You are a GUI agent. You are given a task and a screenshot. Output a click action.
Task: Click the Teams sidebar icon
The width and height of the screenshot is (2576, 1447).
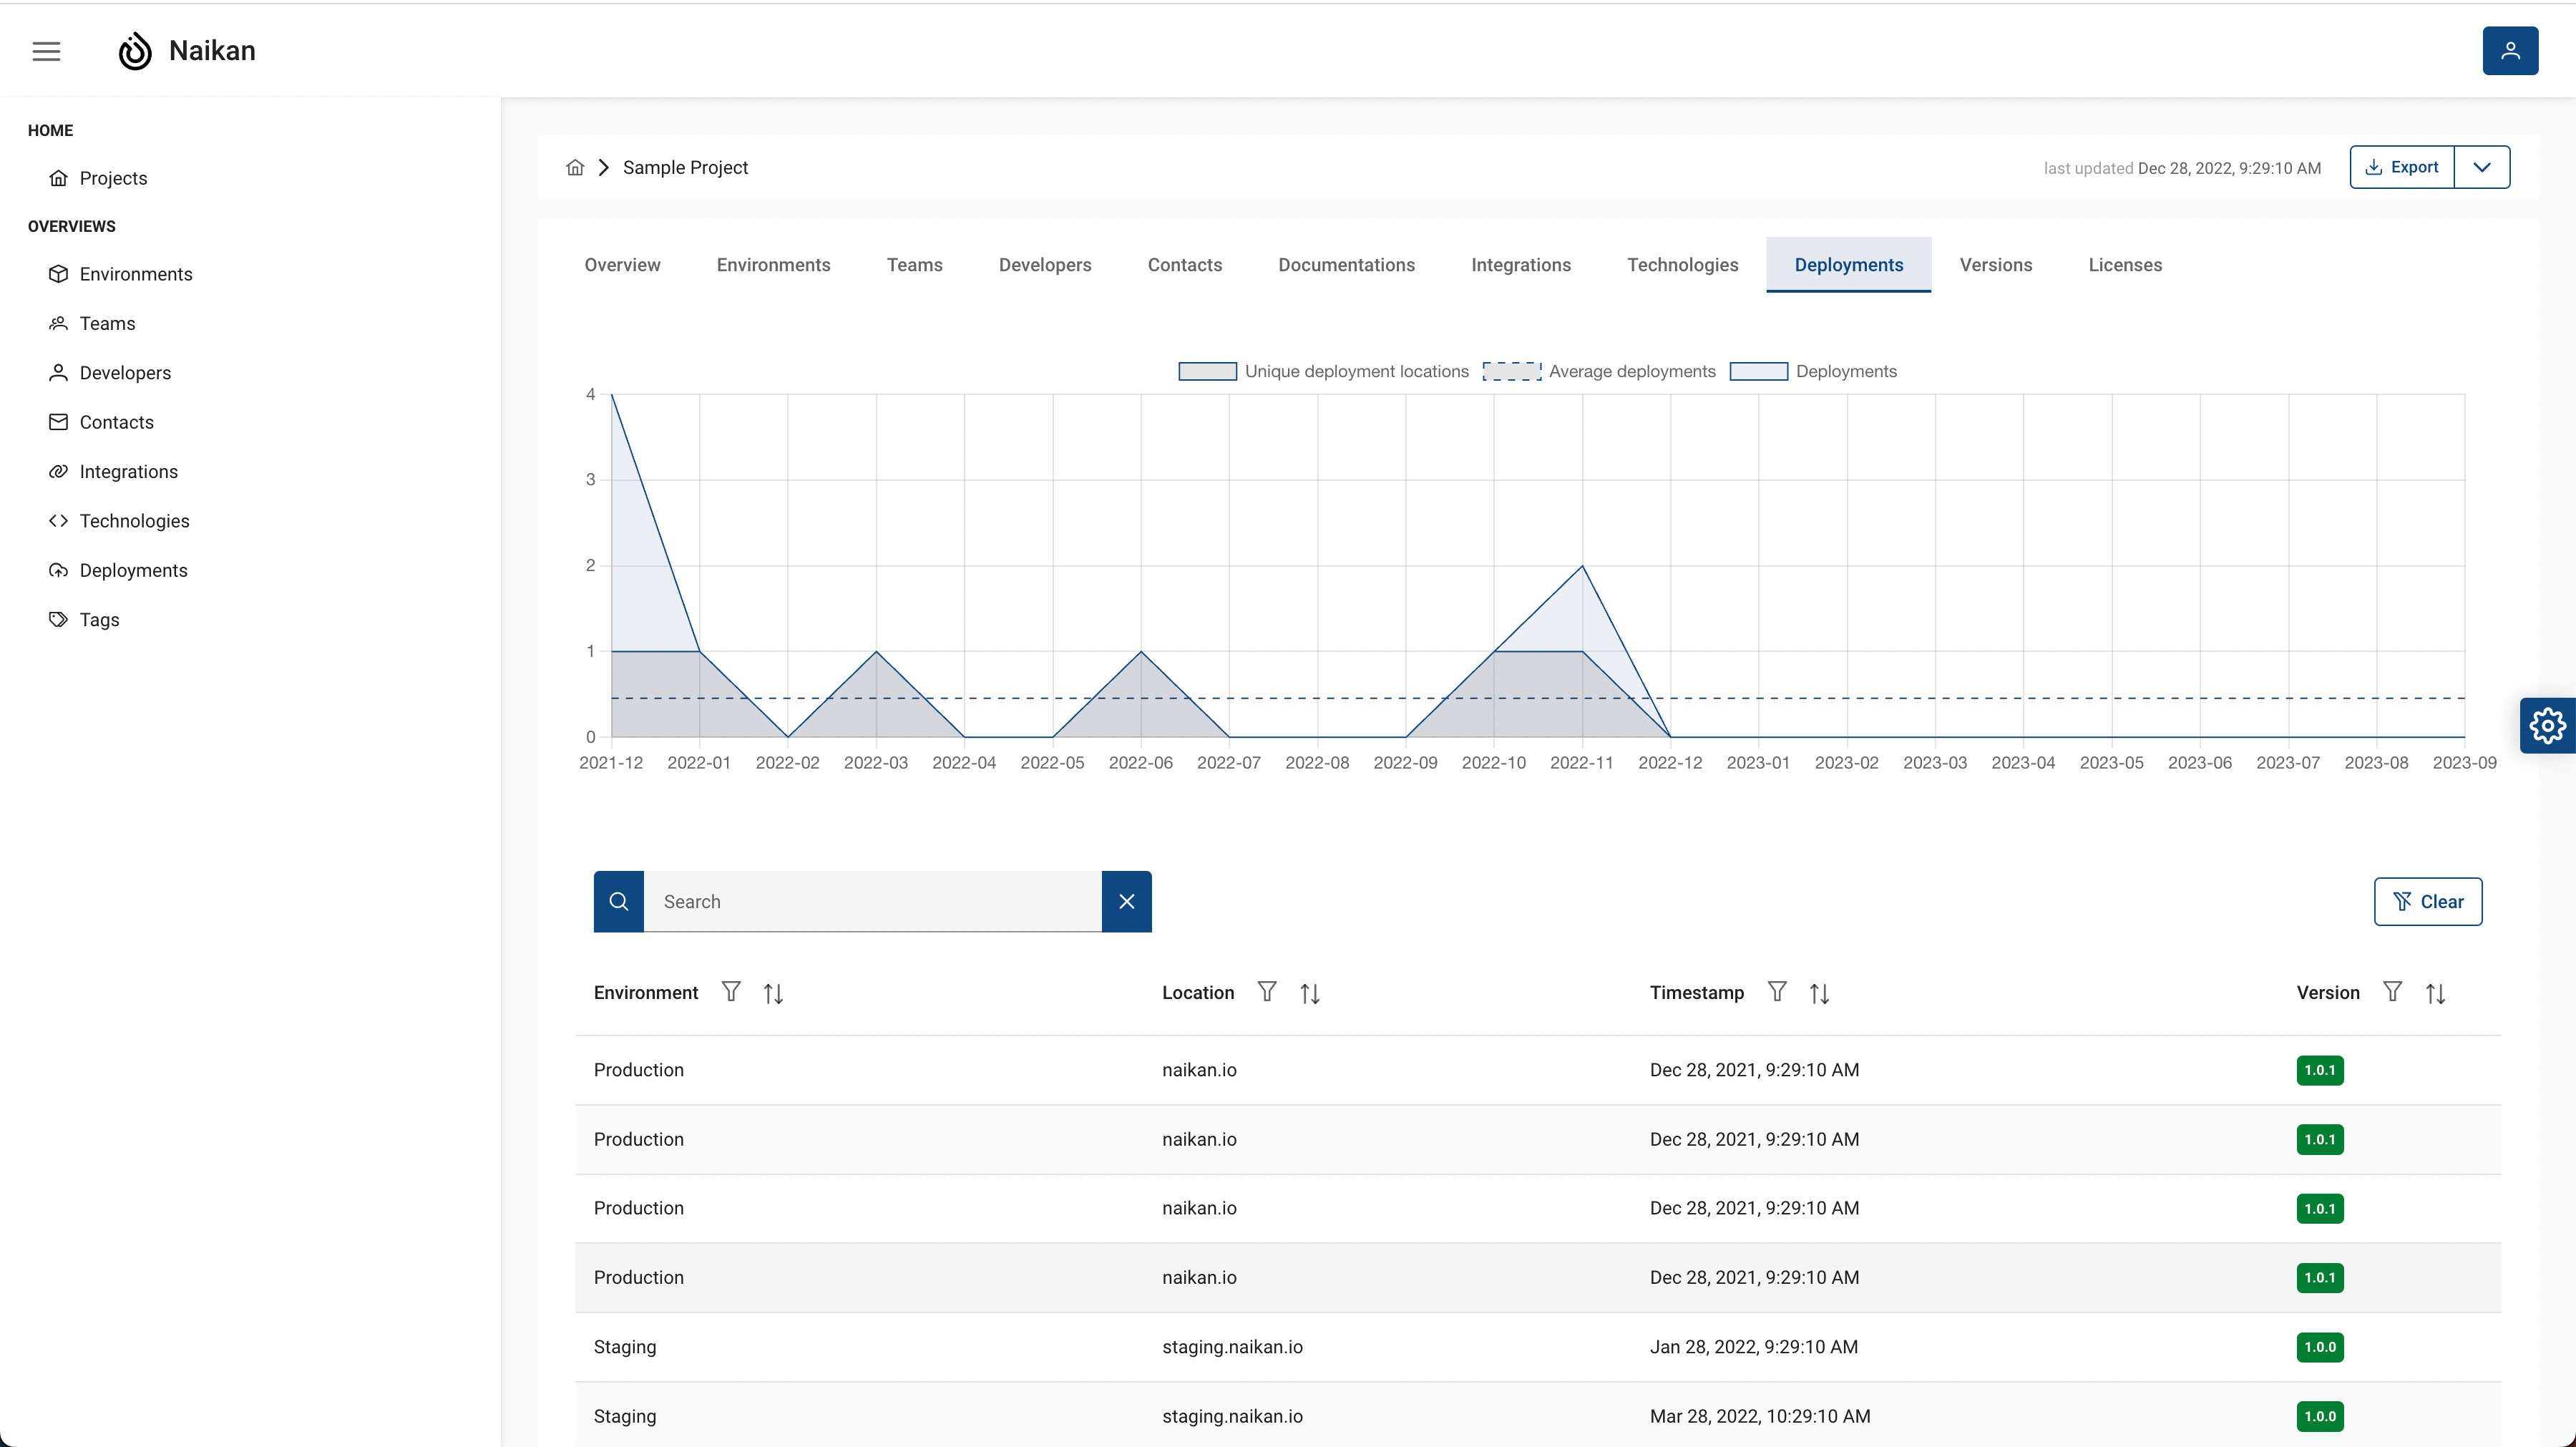pyautogui.click(x=59, y=322)
